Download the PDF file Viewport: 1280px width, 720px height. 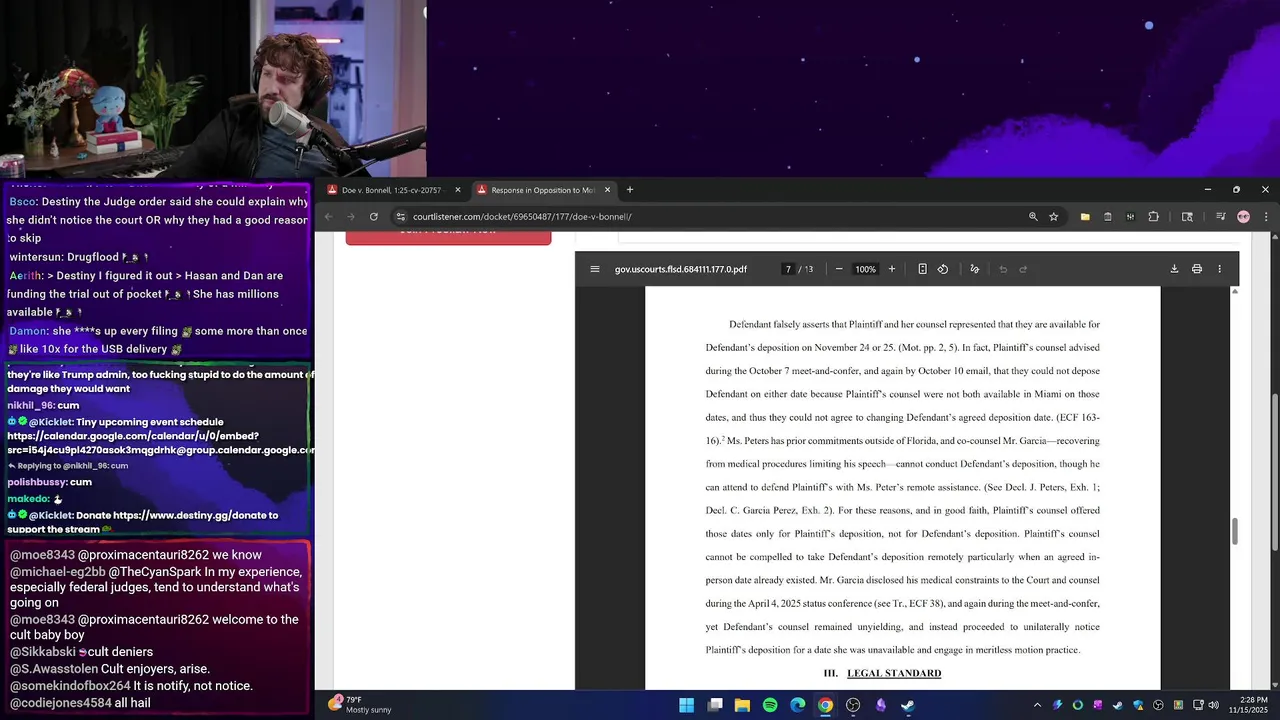1174,269
